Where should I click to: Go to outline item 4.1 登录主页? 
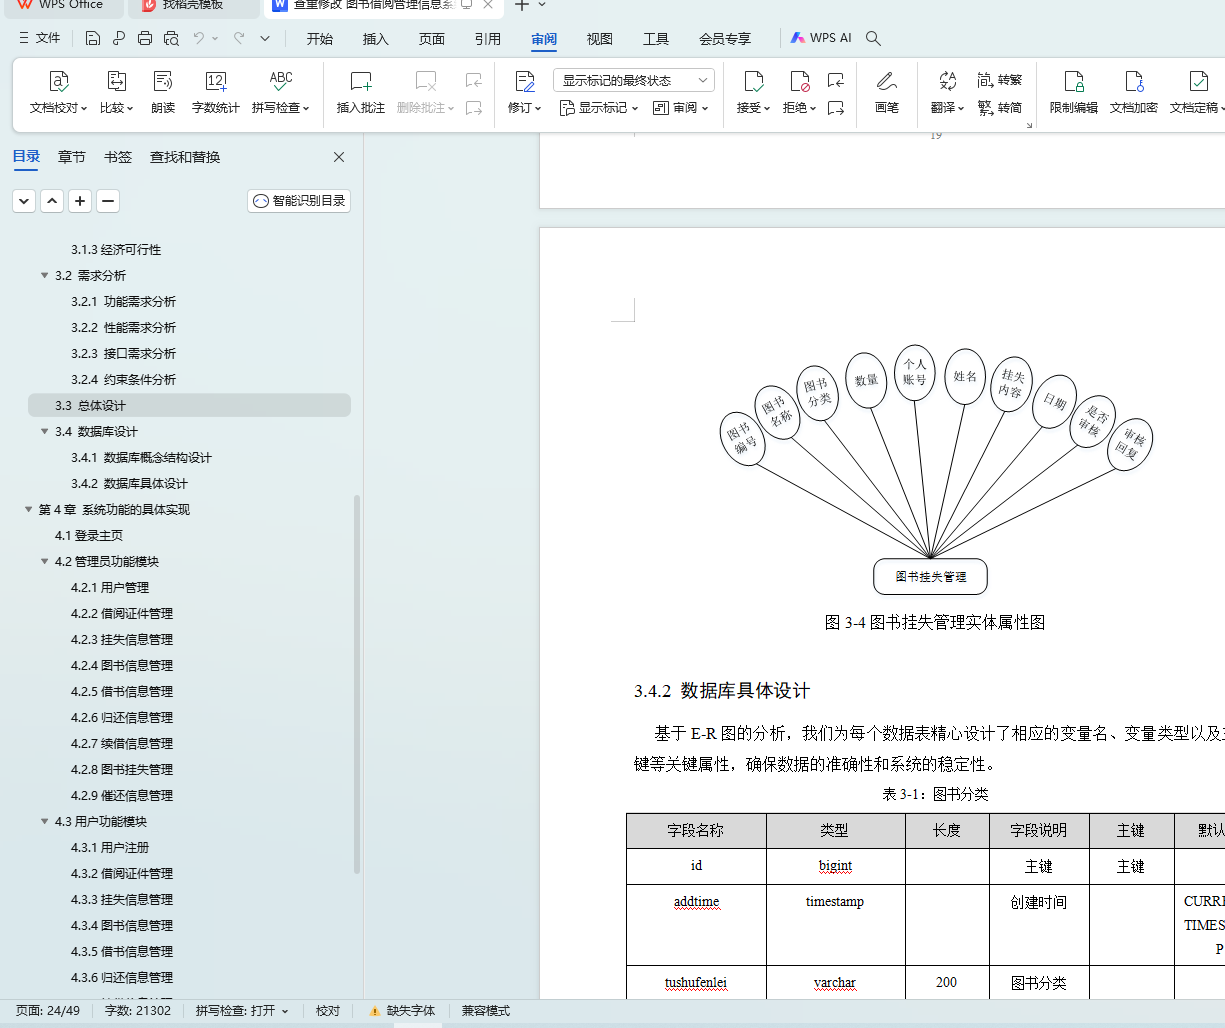89,535
